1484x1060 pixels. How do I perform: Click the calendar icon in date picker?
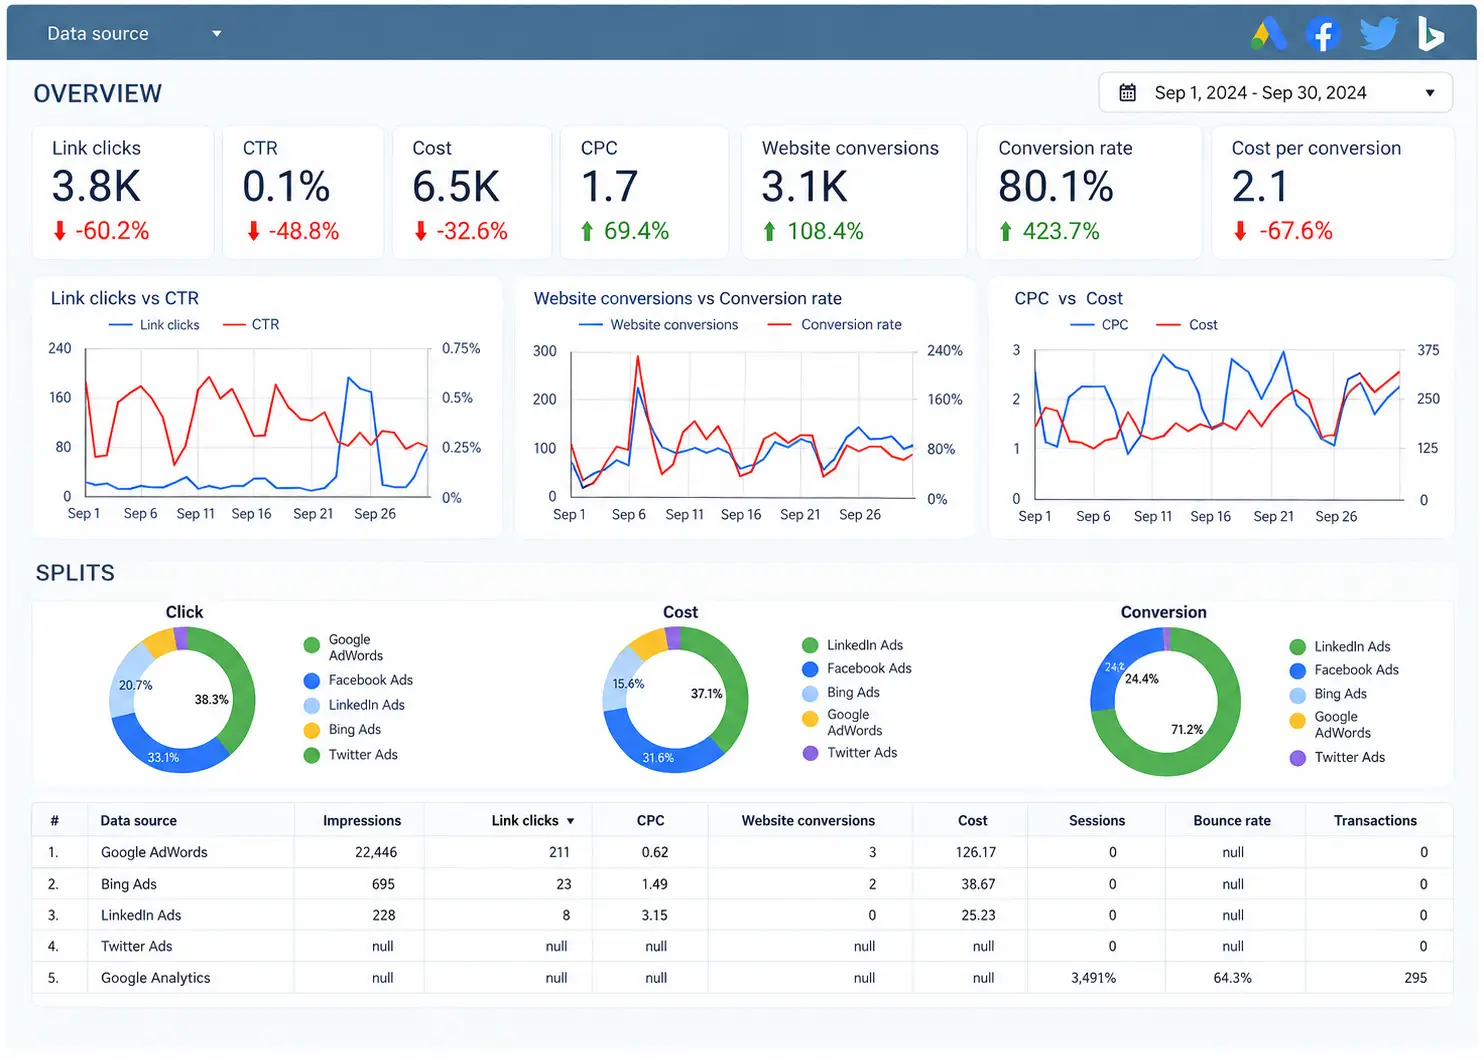(1127, 93)
